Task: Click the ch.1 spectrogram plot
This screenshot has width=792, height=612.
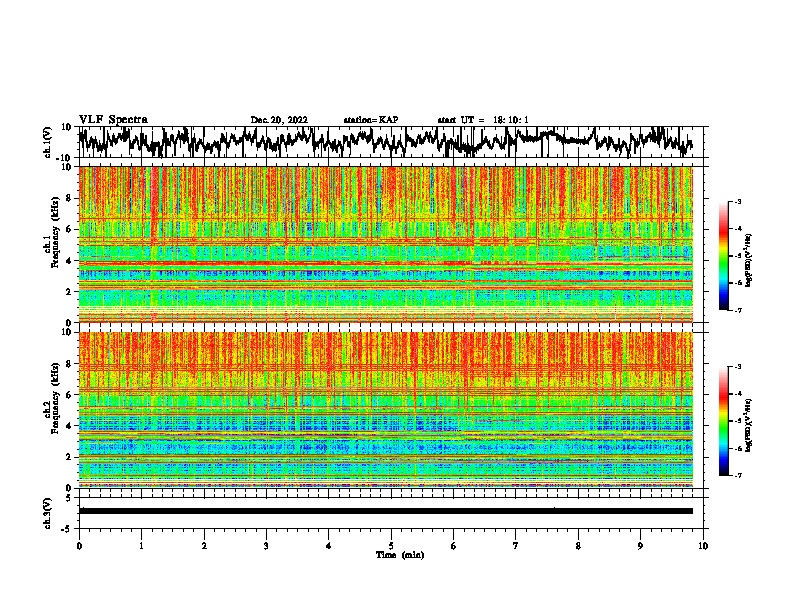Action: coord(385,244)
